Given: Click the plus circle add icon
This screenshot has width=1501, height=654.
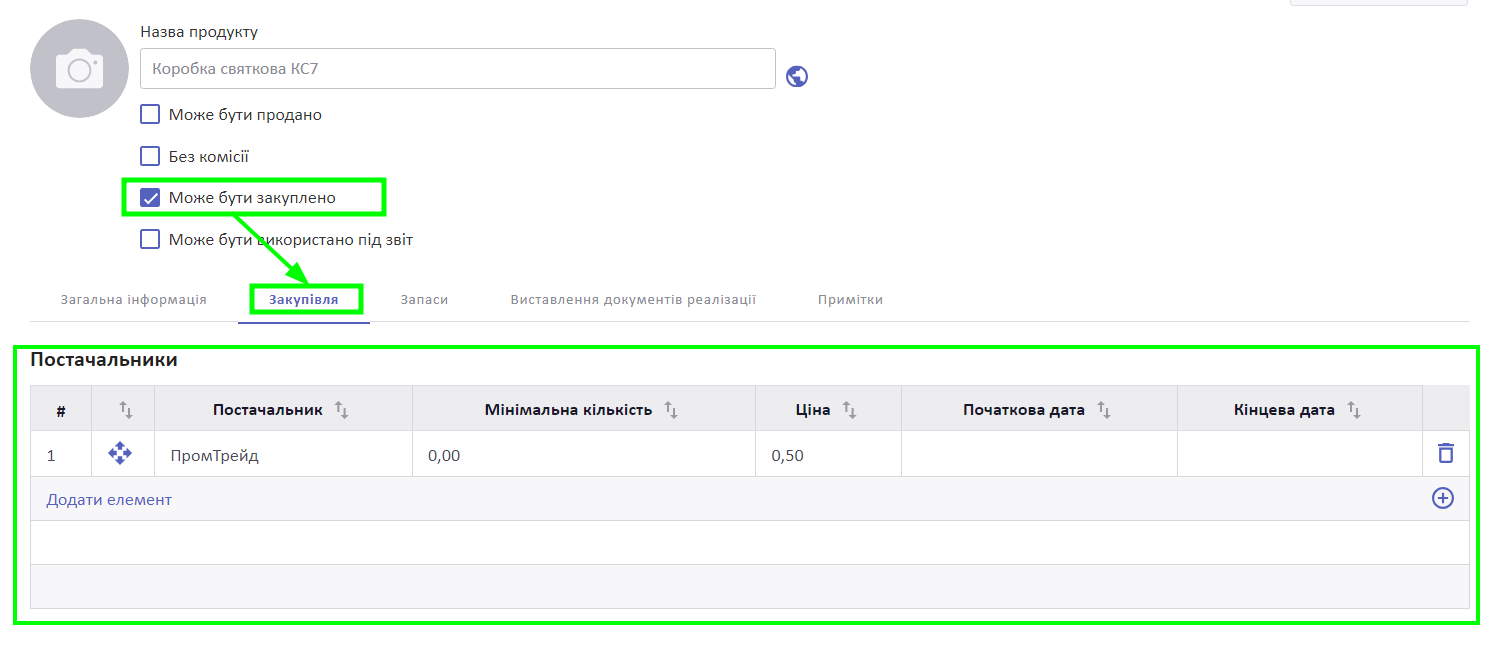Looking at the screenshot, I should pyautogui.click(x=1442, y=498).
